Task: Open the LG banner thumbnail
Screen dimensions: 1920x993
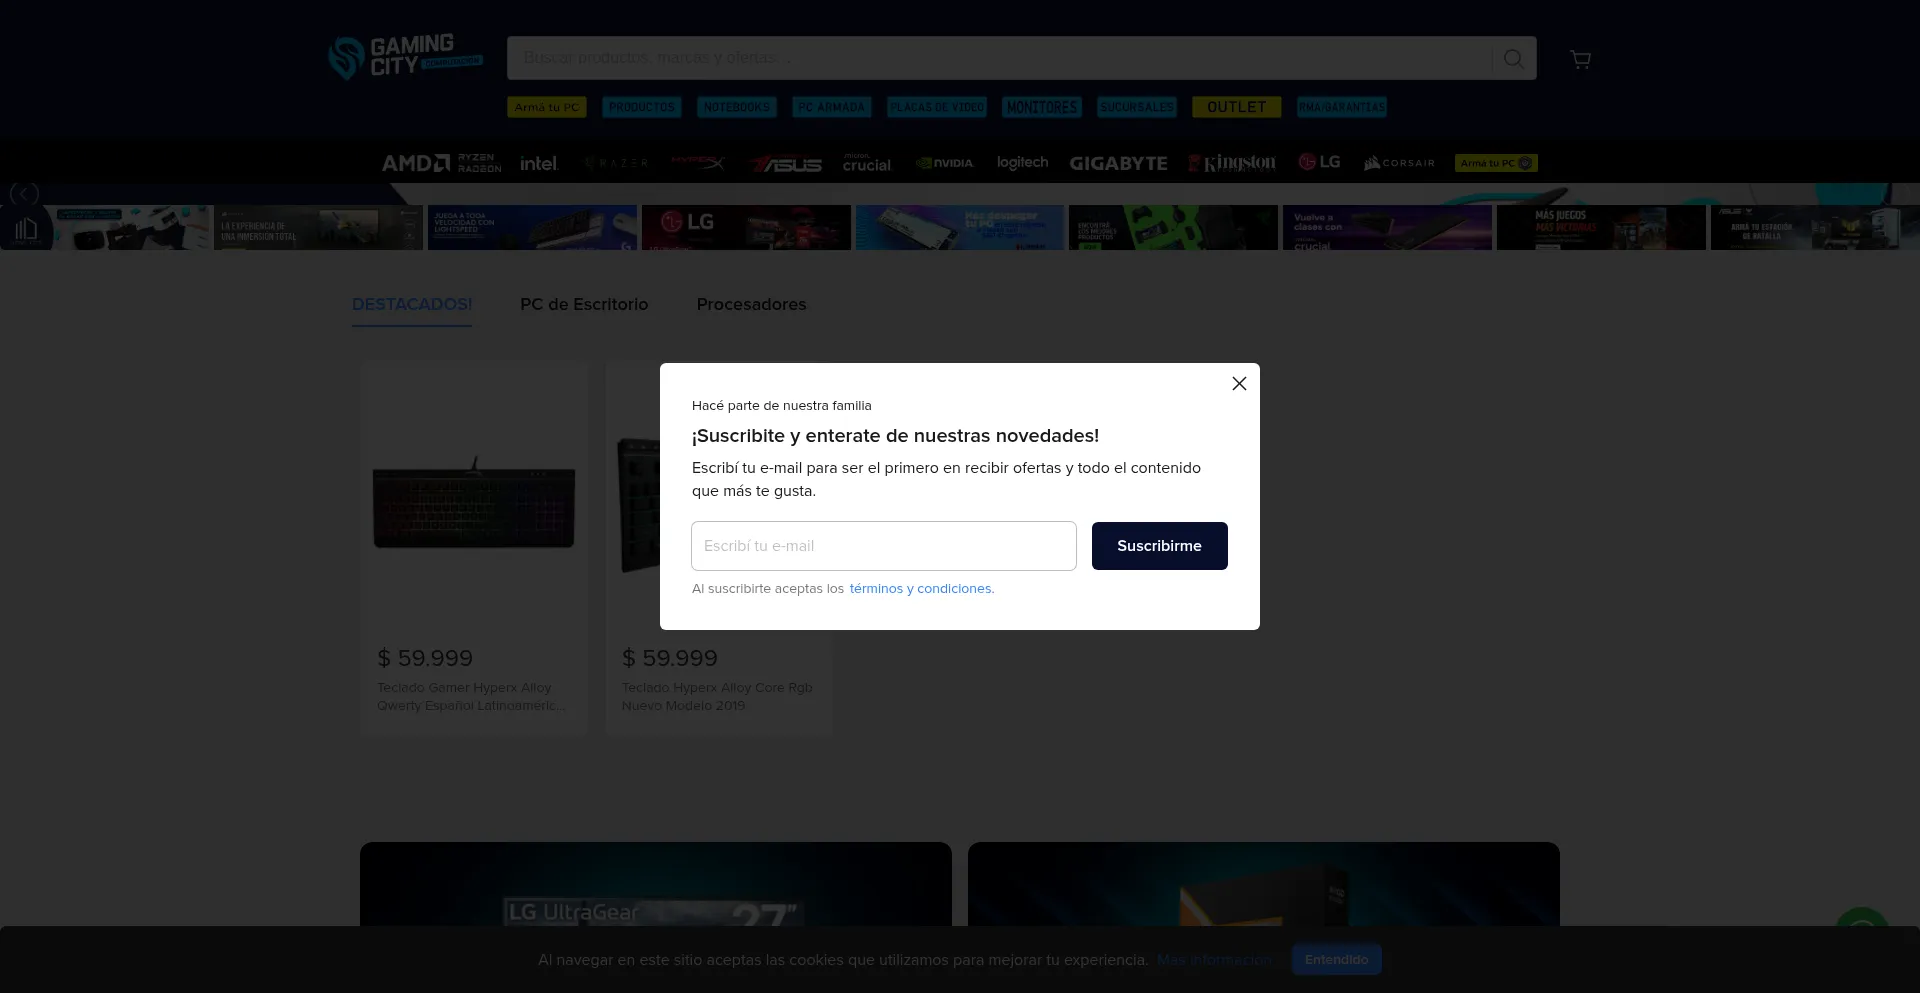Action: pos(746,228)
